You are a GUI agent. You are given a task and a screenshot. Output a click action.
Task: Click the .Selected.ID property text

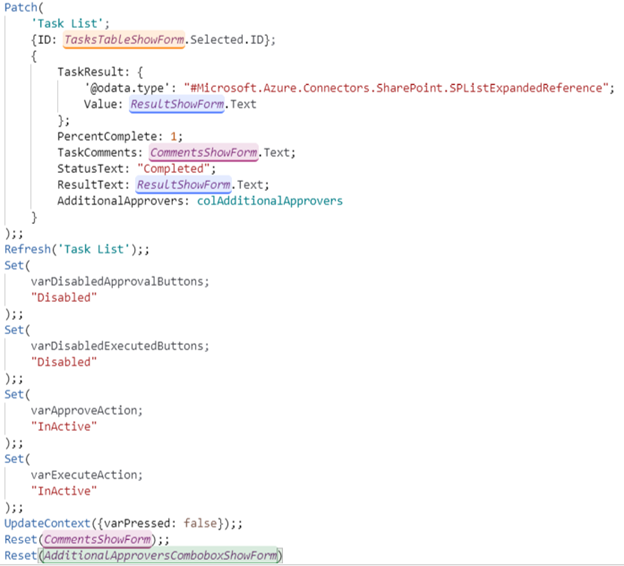tap(225, 39)
